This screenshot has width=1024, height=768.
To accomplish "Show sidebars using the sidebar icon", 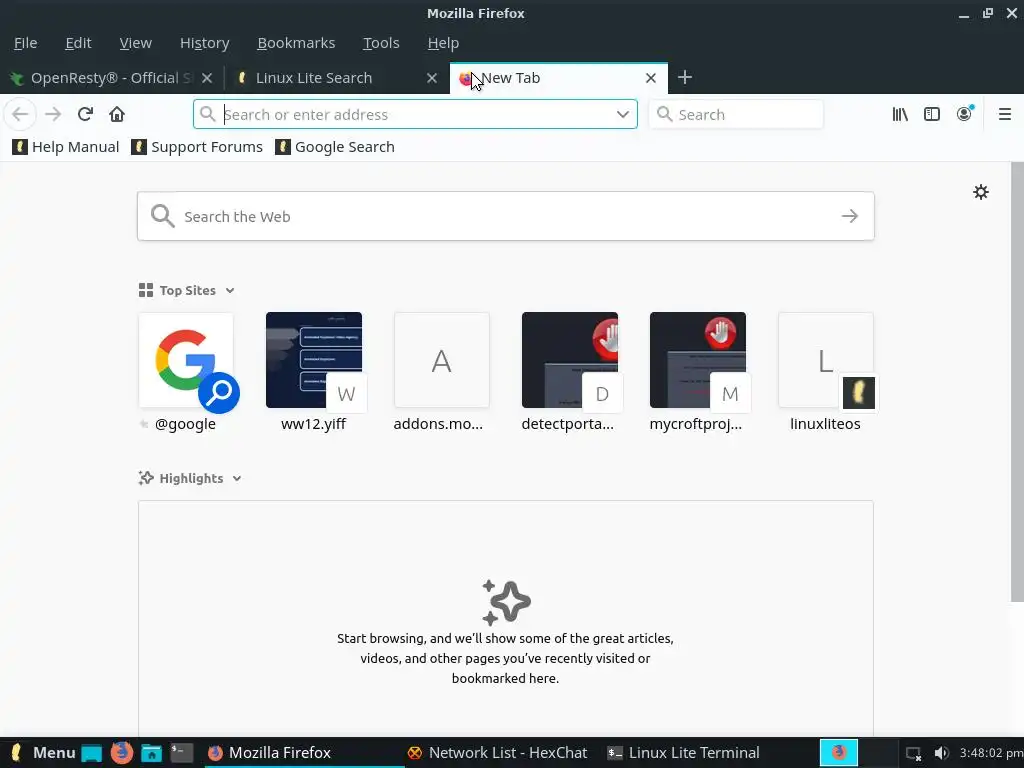I will (x=932, y=114).
